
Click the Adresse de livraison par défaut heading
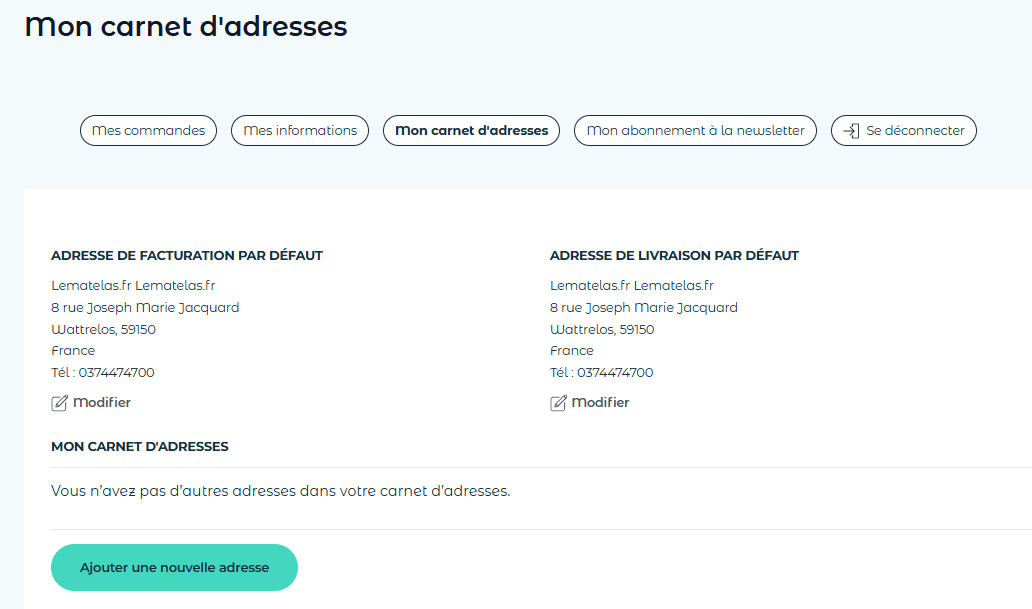tap(674, 256)
